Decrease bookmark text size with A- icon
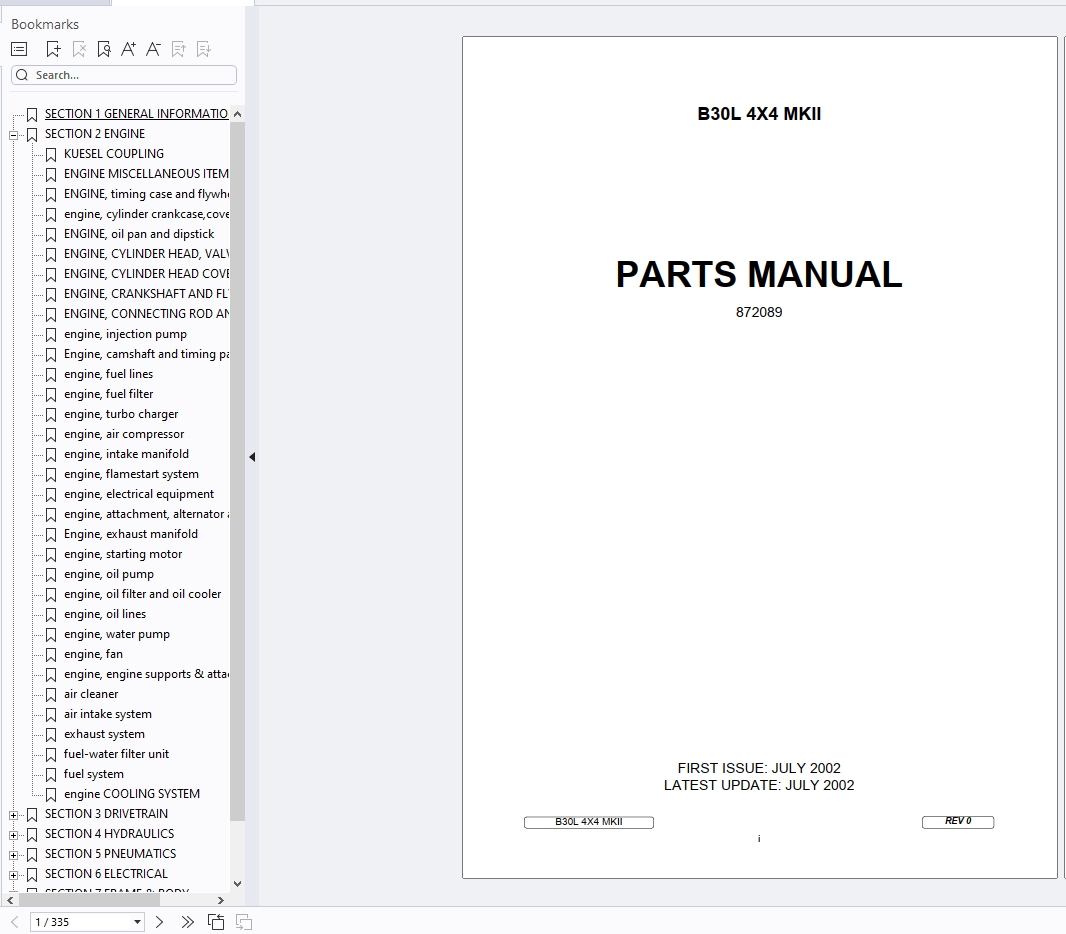 tap(153, 48)
